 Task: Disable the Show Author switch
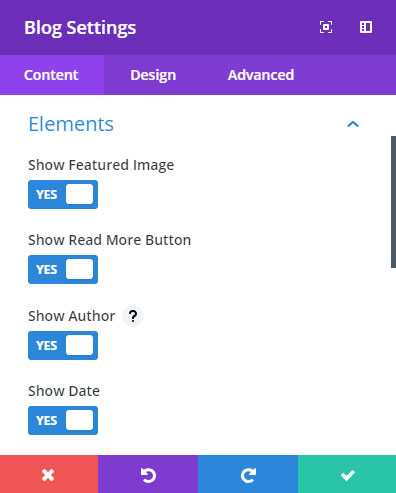tap(63, 345)
